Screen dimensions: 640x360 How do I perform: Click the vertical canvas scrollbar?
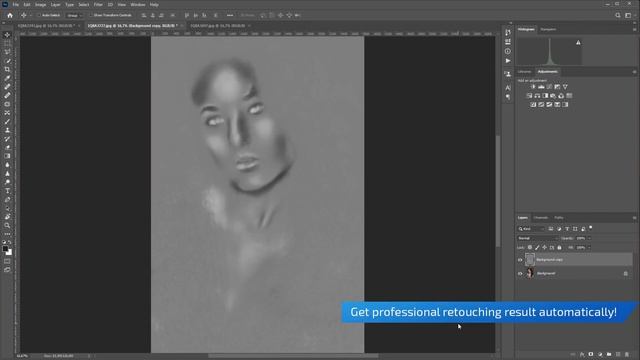point(498,191)
